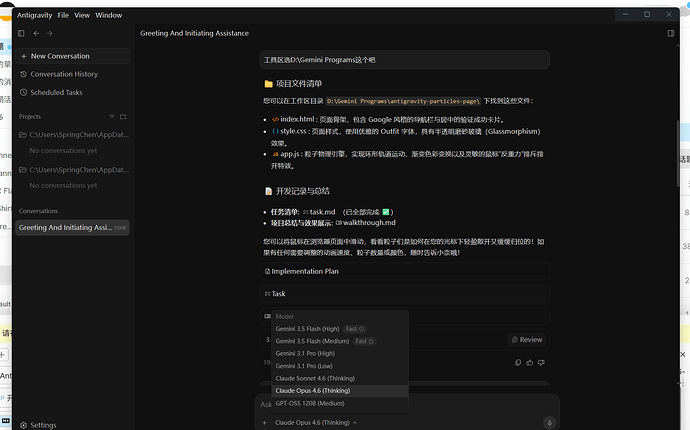Open the View menu
The image size is (690, 430).
[82, 15]
